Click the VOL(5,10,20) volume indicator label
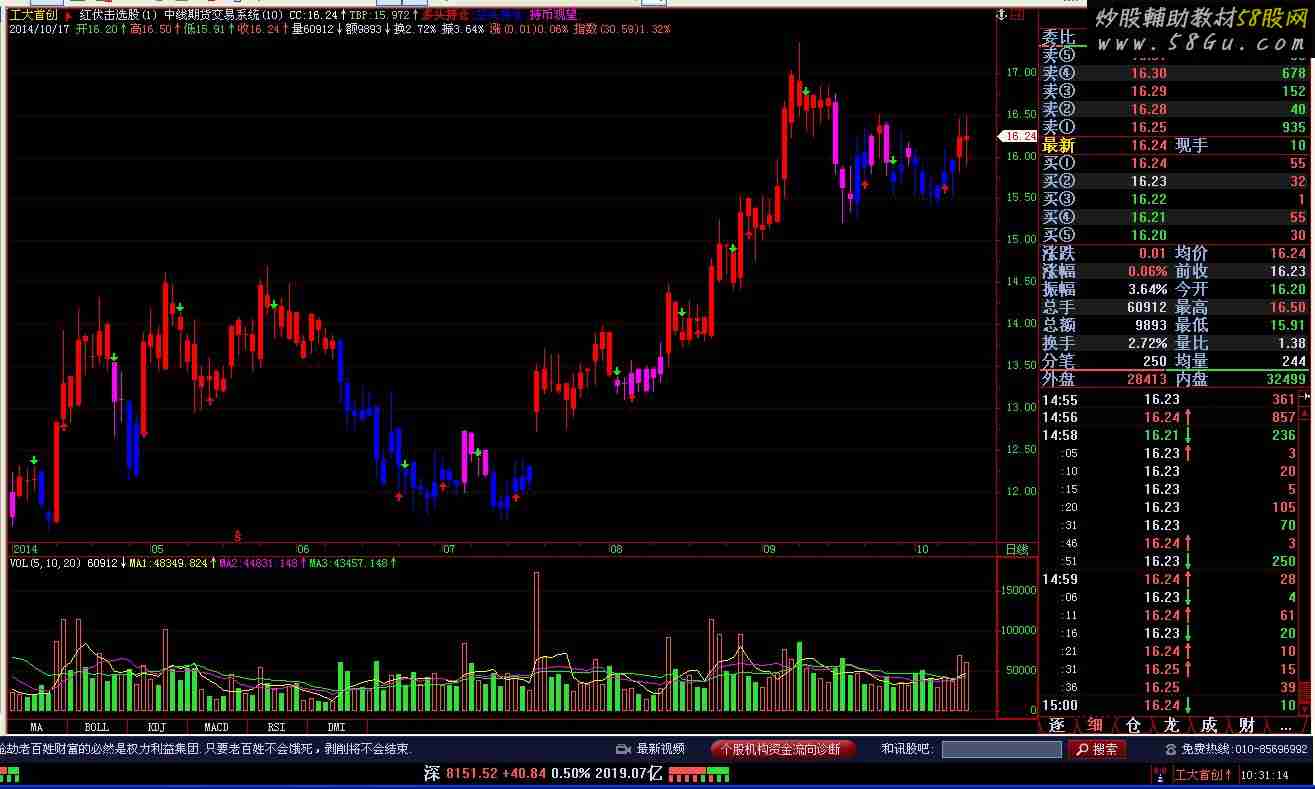 click(46, 564)
